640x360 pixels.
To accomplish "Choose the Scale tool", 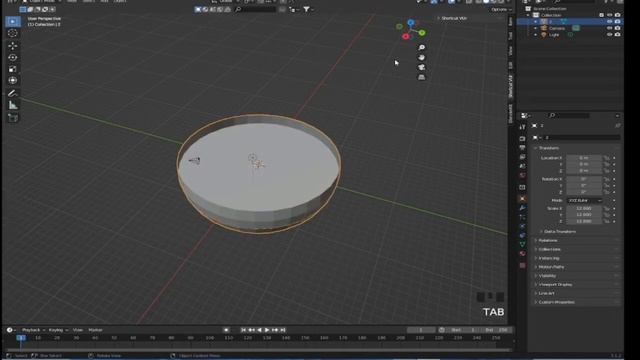I will (13, 69).
